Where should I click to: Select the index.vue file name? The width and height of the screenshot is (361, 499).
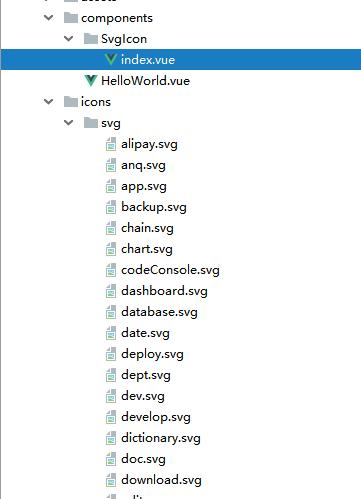tap(148, 60)
